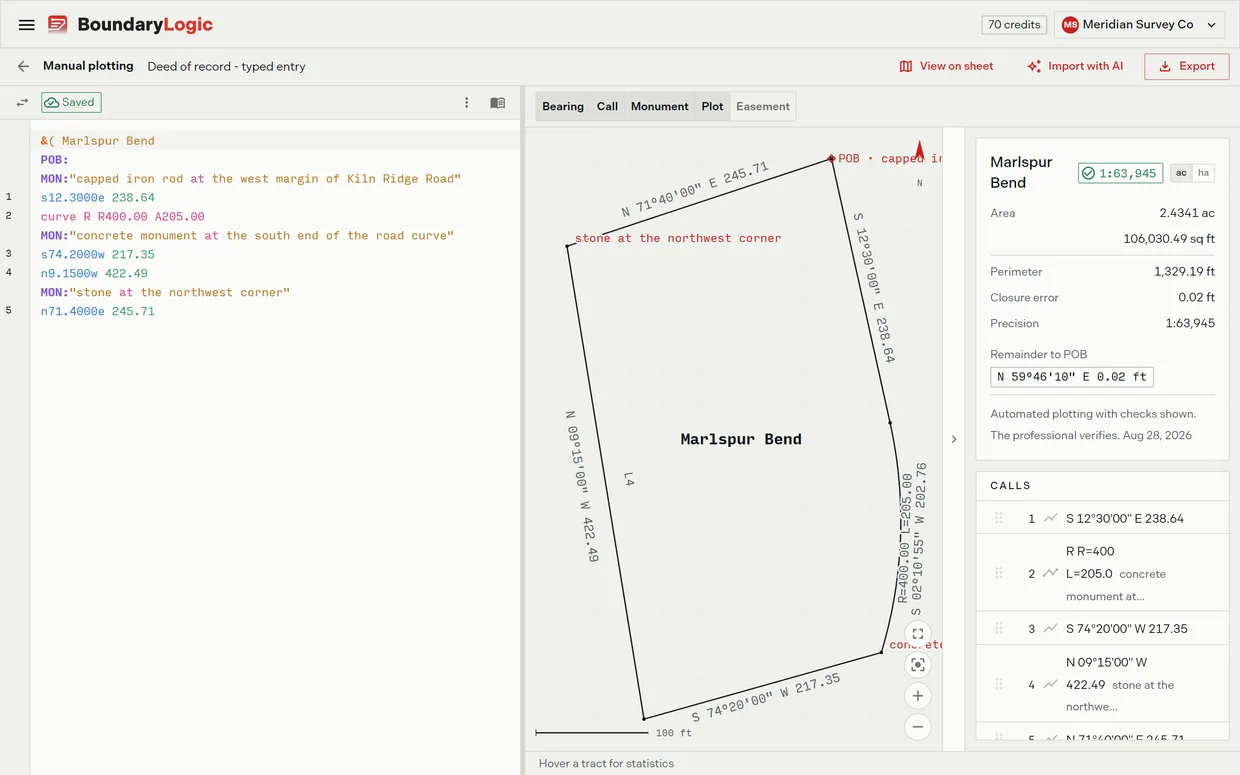The image size is (1240, 775).
Task: Click the Export button
Action: pyautogui.click(x=1186, y=66)
